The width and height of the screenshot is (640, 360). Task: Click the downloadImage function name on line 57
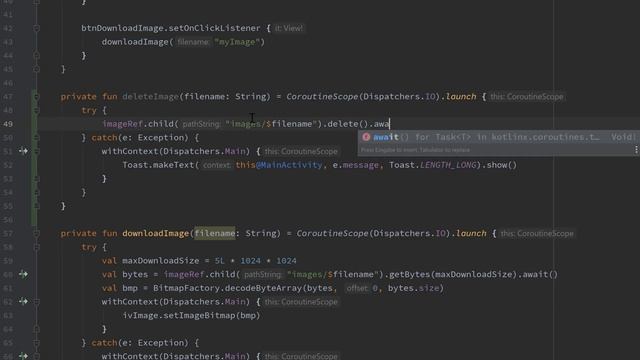(156, 233)
